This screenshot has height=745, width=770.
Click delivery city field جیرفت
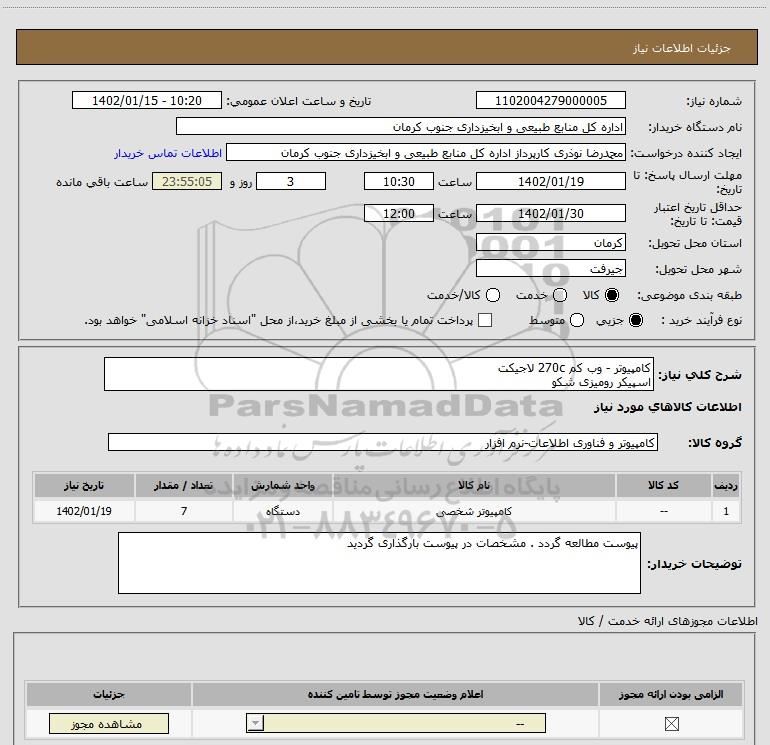[550, 268]
